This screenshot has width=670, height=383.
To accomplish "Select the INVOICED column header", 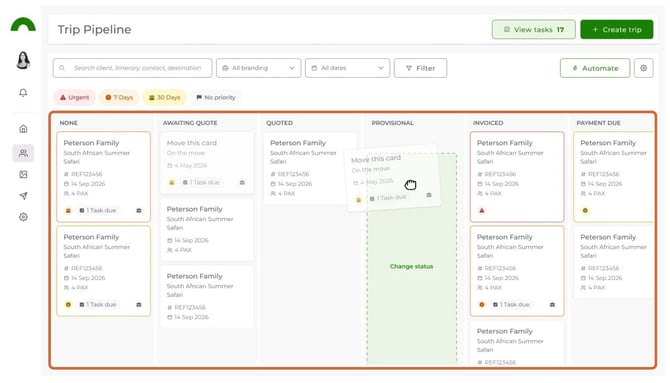I will tap(488, 123).
